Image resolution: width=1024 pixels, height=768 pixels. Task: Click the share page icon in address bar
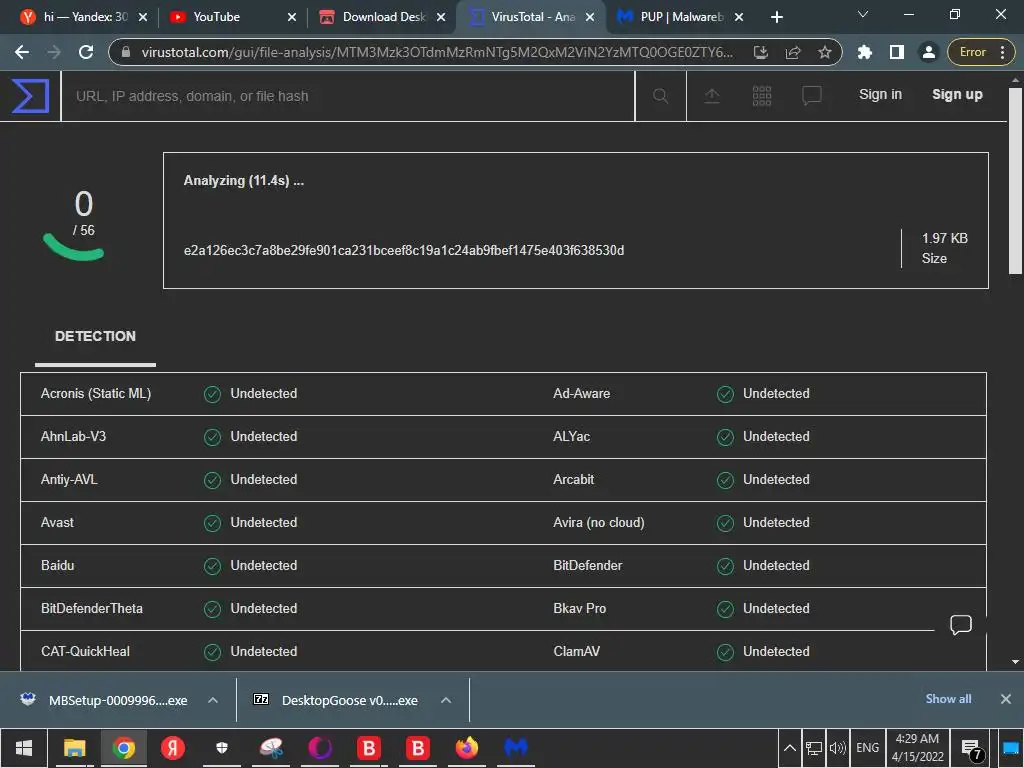pos(793,52)
